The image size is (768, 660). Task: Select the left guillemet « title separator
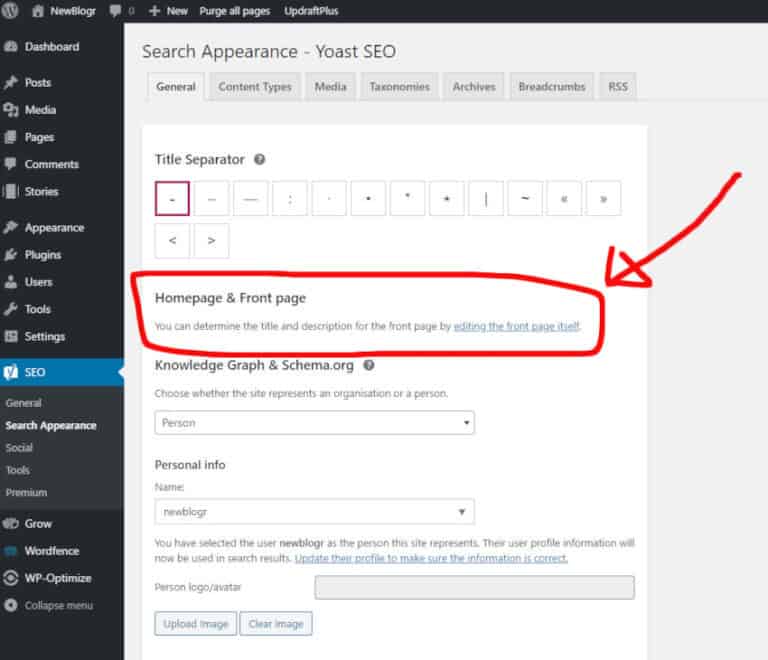[x=564, y=198]
